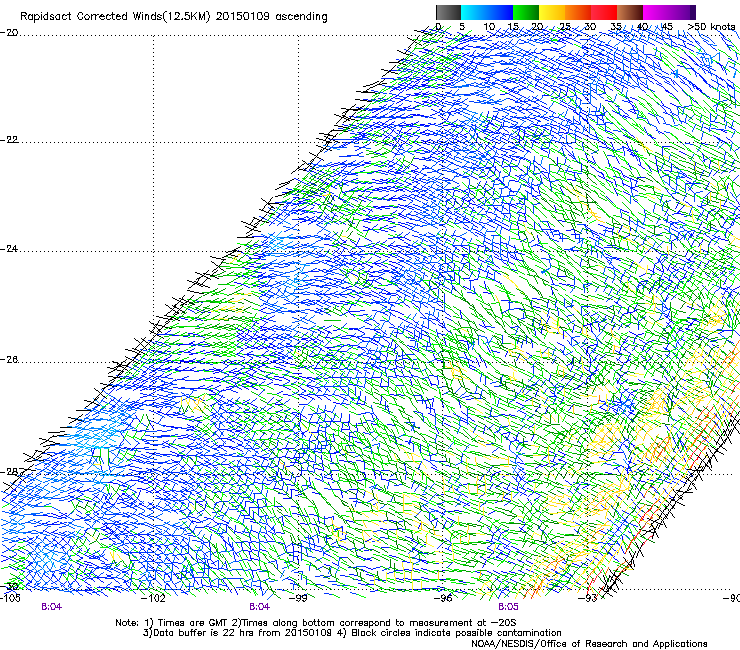Click the purple "8:05" swath time label
740x650 pixels.
coord(508,607)
